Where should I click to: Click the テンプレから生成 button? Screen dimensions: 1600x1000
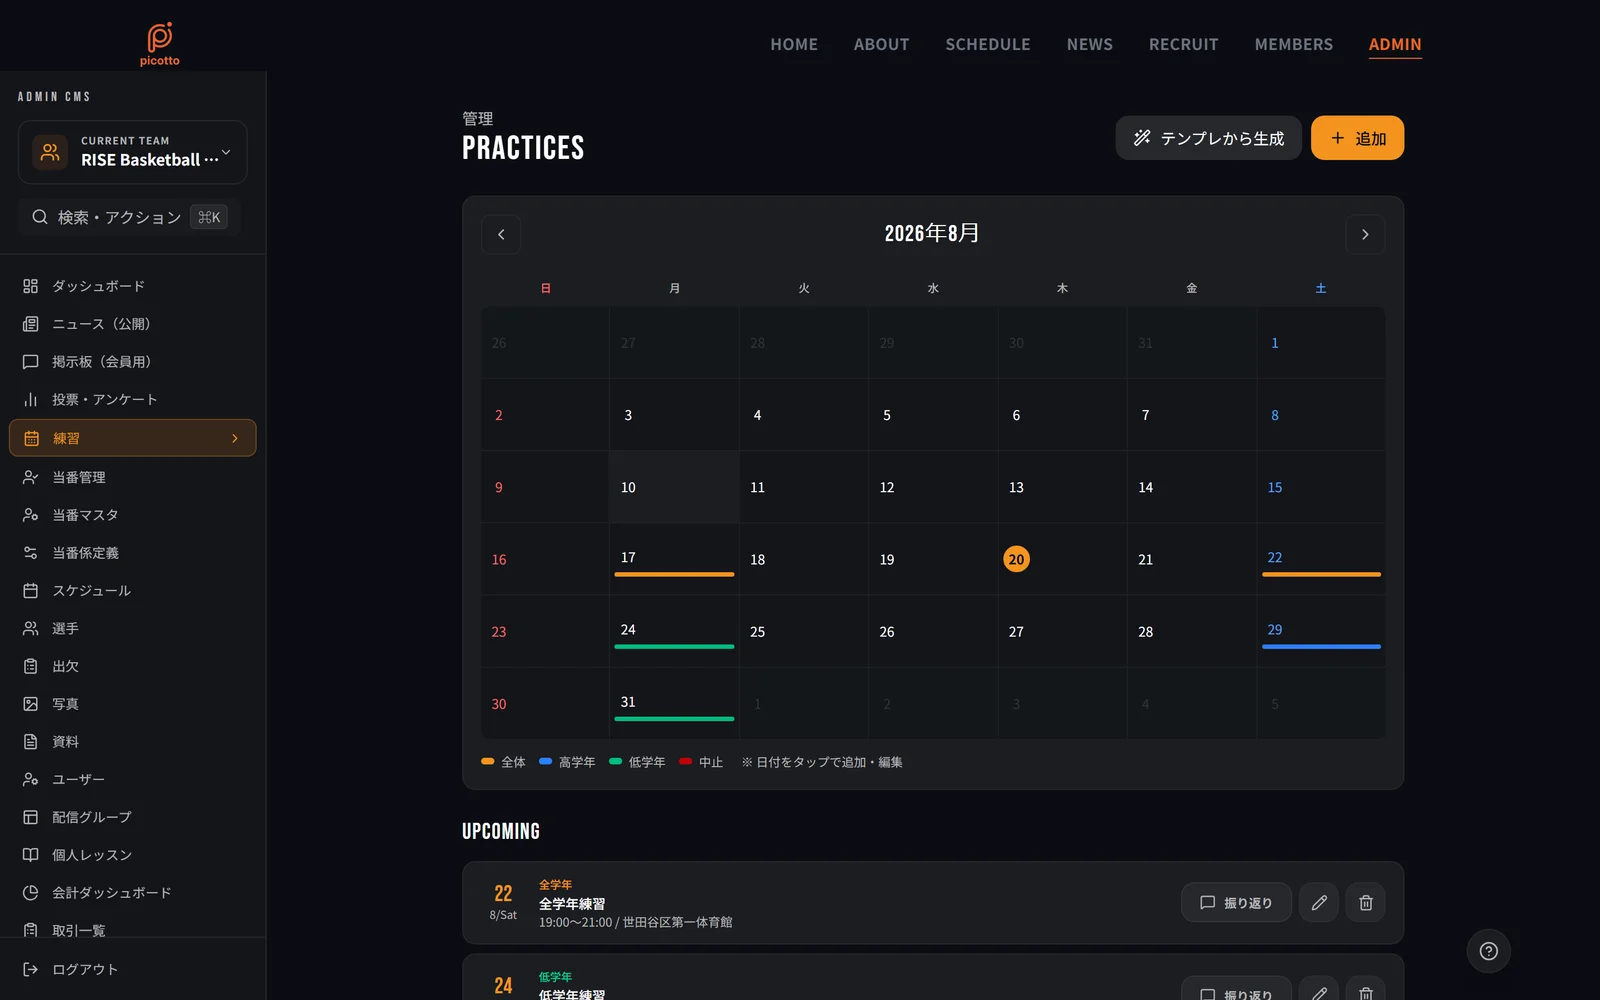click(1208, 138)
